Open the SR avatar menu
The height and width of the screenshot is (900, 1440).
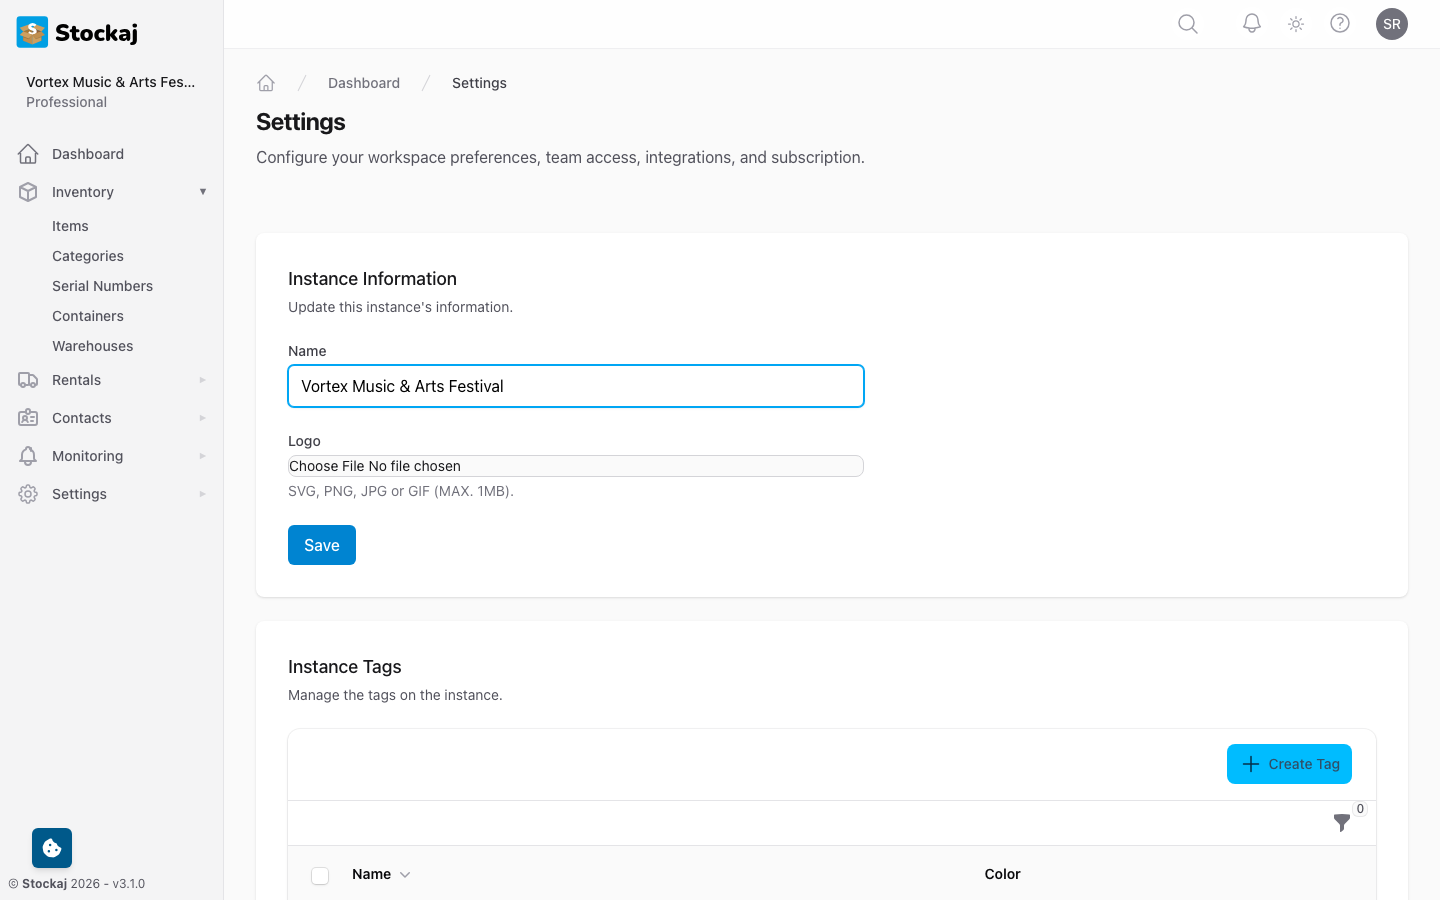(x=1392, y=23)
